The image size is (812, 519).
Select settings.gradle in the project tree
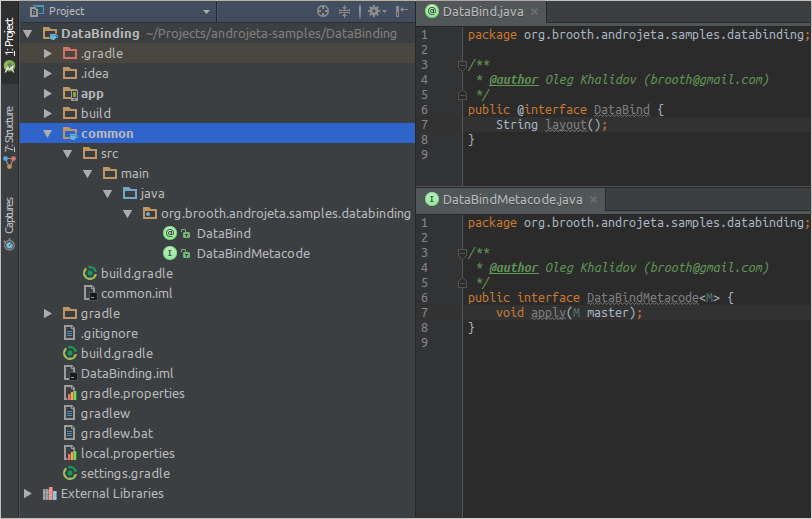point(125,473)
